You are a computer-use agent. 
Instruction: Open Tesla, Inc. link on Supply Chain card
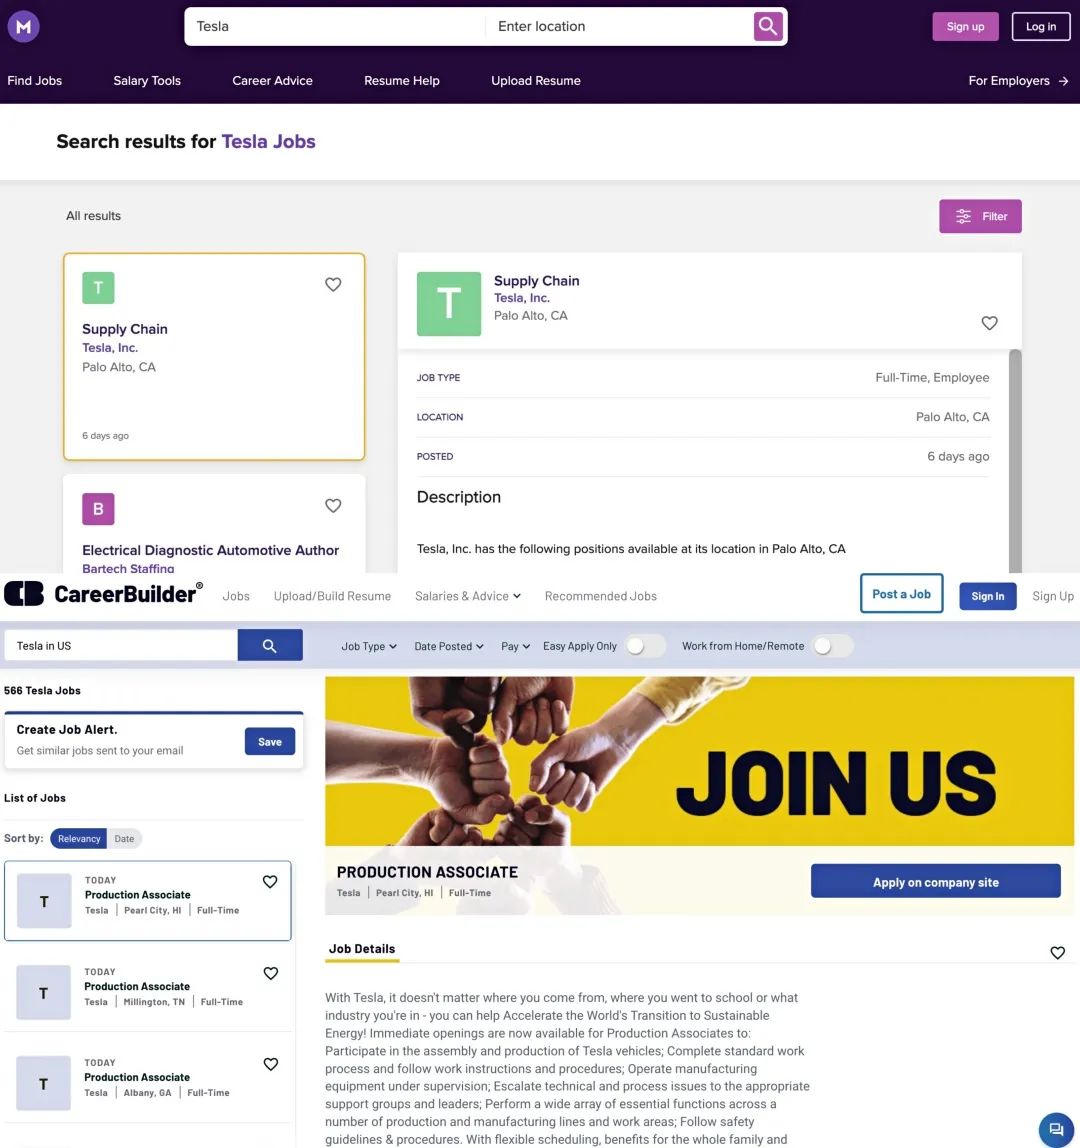[110, 348]
